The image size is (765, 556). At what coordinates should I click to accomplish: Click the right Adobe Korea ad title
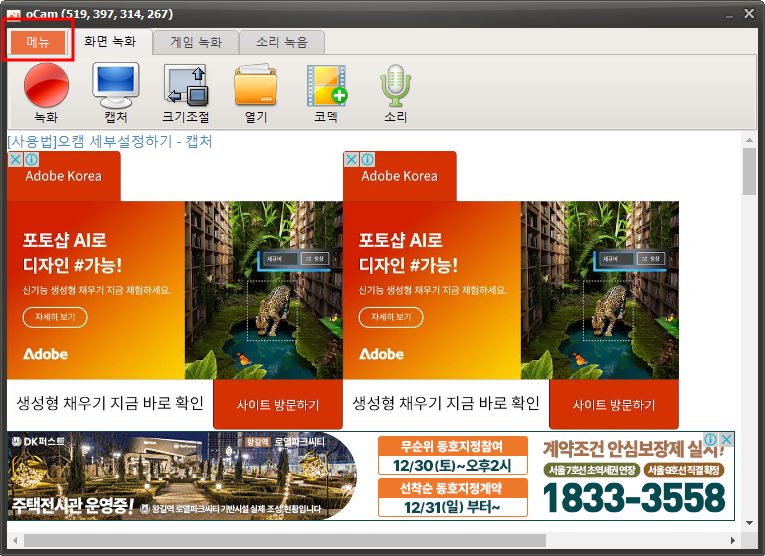(x=400, y=176)
